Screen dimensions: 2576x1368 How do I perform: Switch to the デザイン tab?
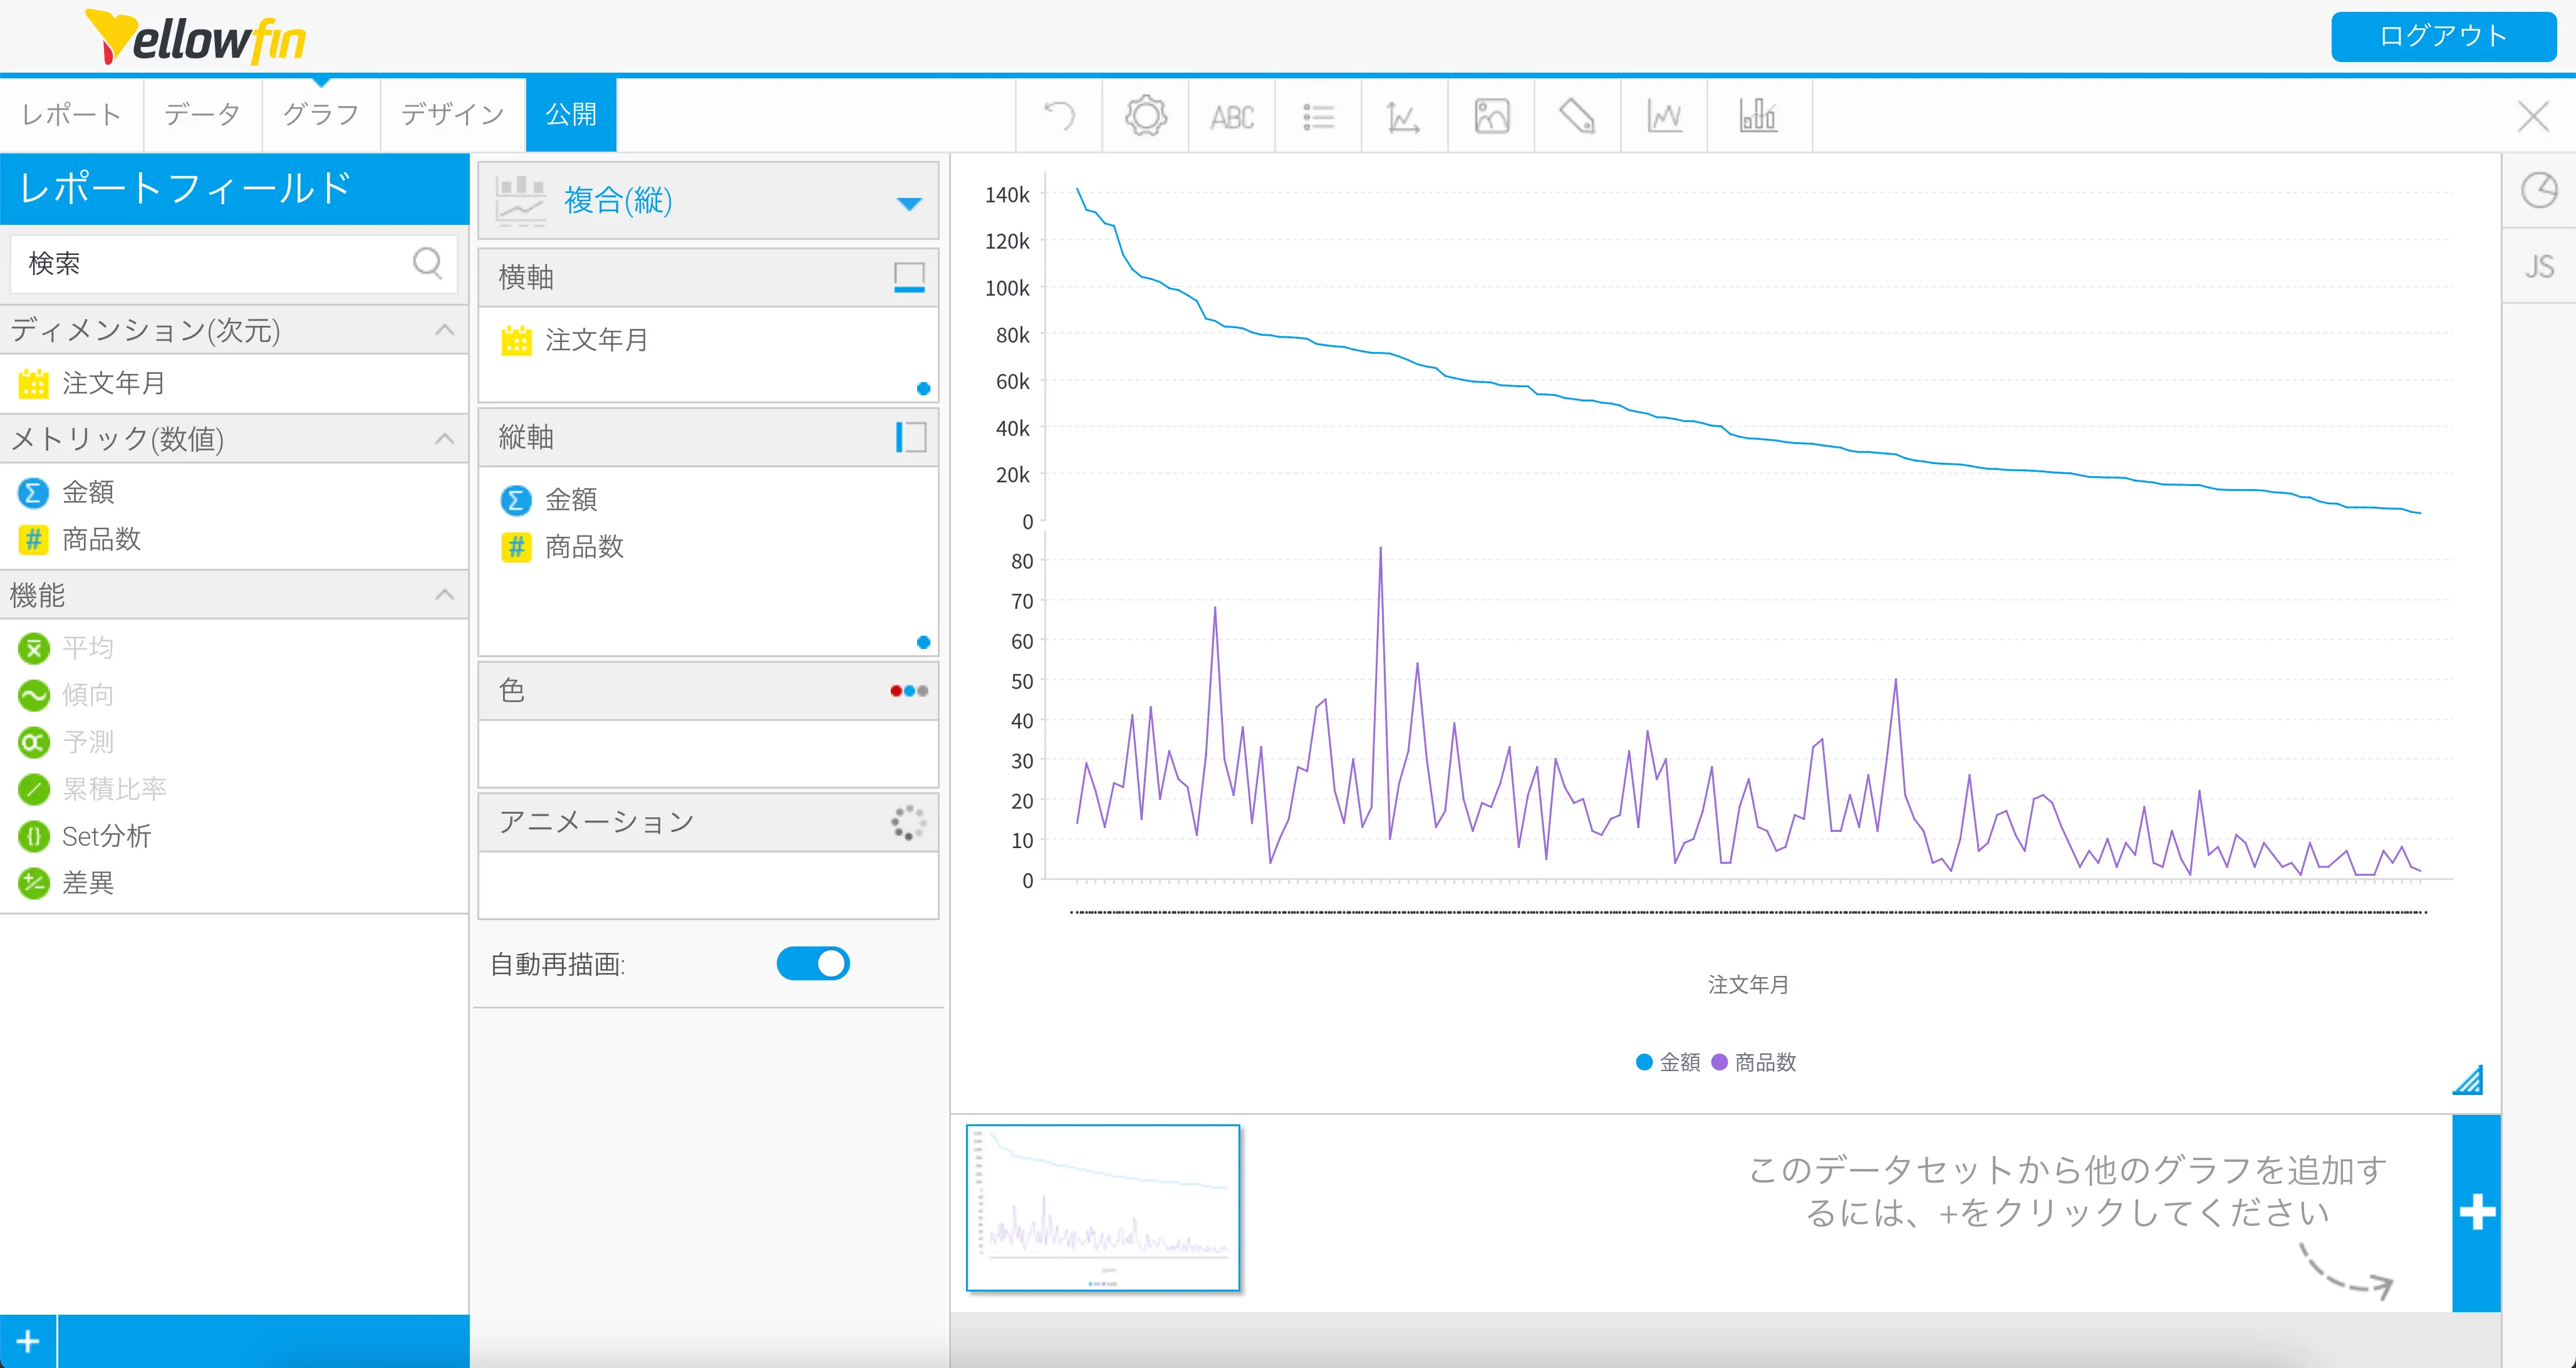point(453,115)
